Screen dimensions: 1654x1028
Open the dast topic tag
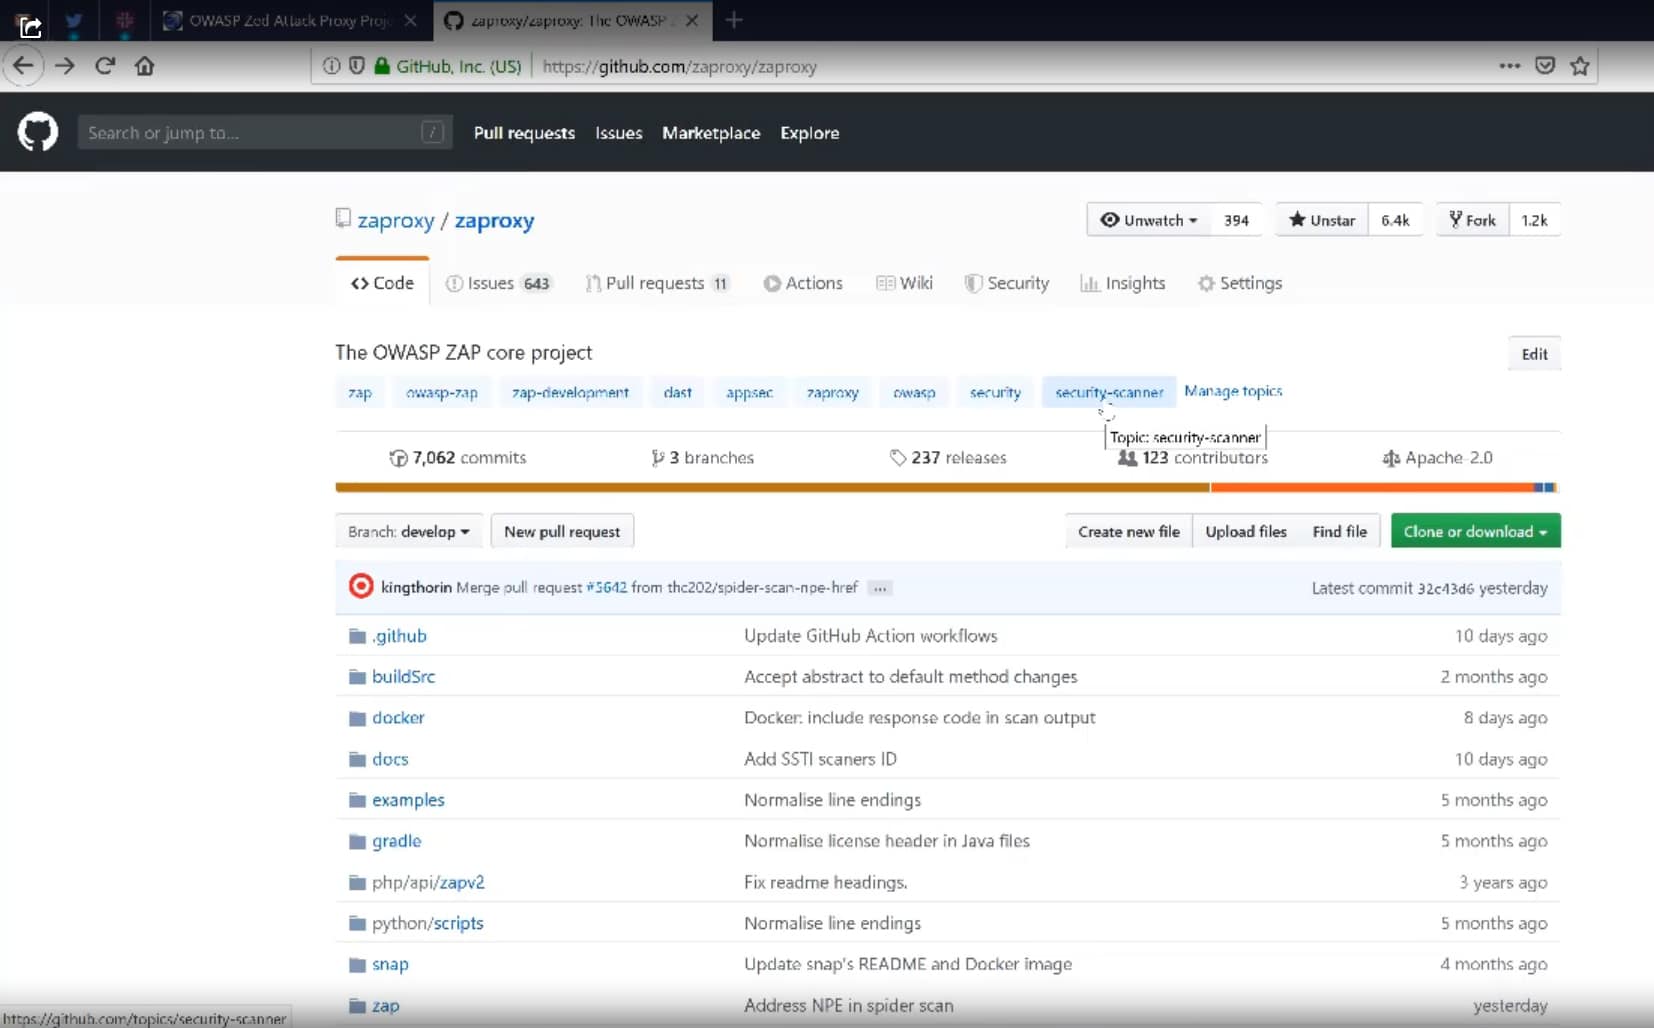point(677,392)
